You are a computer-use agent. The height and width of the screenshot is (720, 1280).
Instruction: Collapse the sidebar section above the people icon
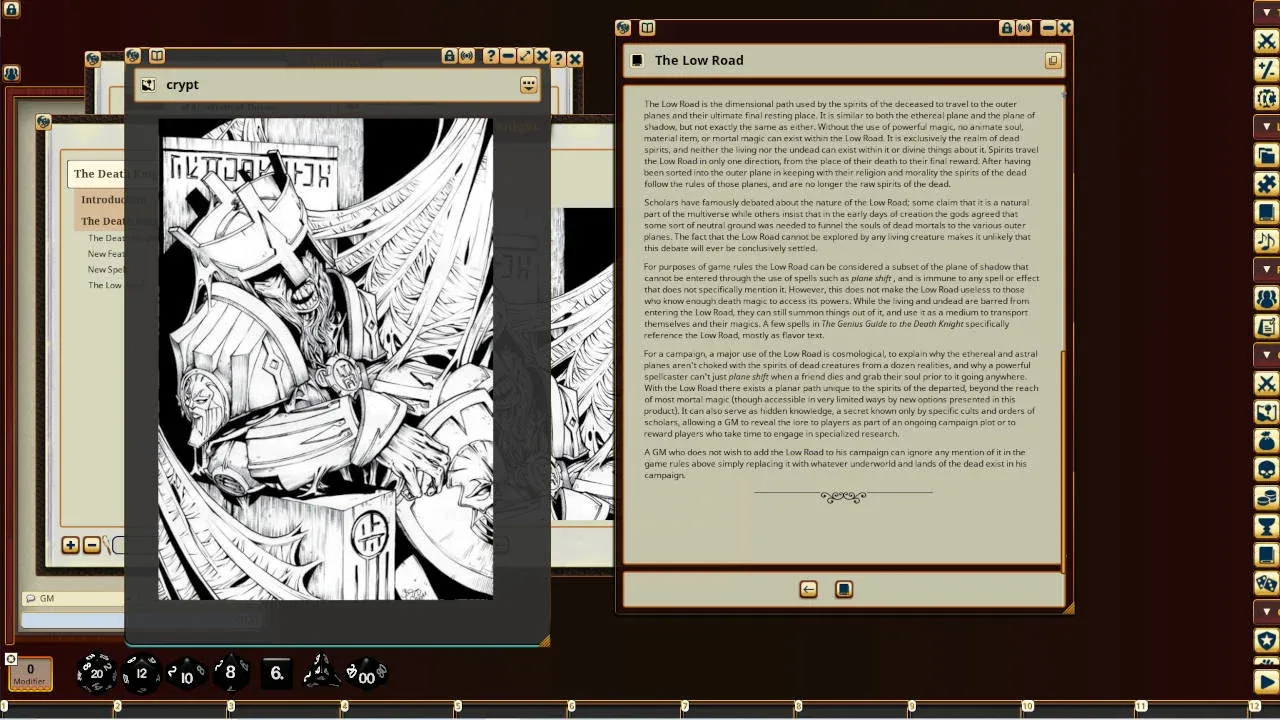point(1267,270)
